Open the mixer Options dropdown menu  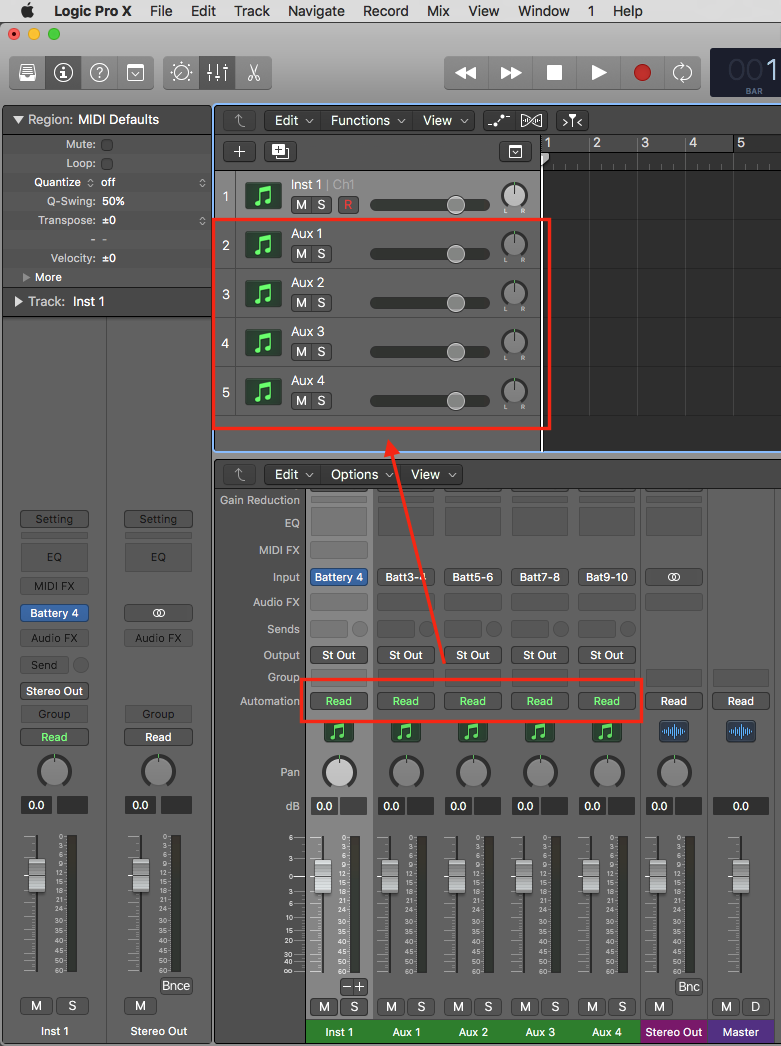362,475
